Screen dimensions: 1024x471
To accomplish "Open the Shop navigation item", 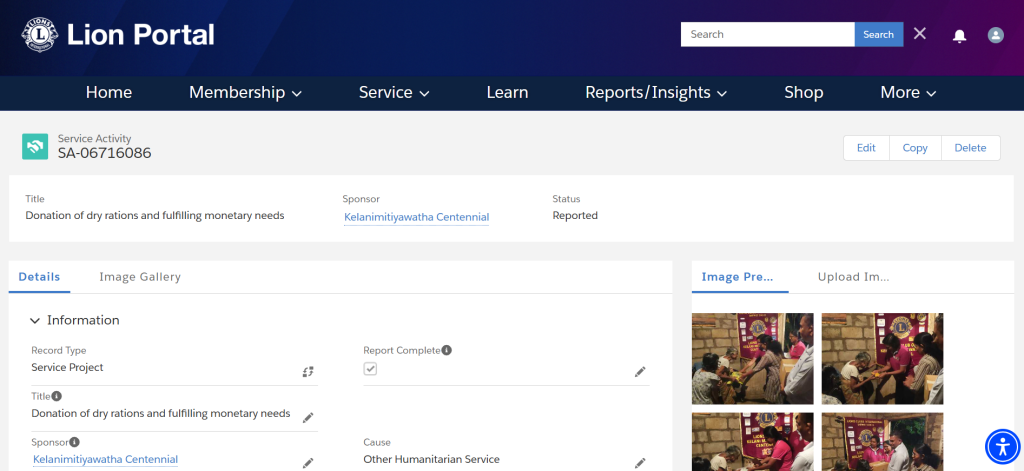I will [x=804, y=93].
